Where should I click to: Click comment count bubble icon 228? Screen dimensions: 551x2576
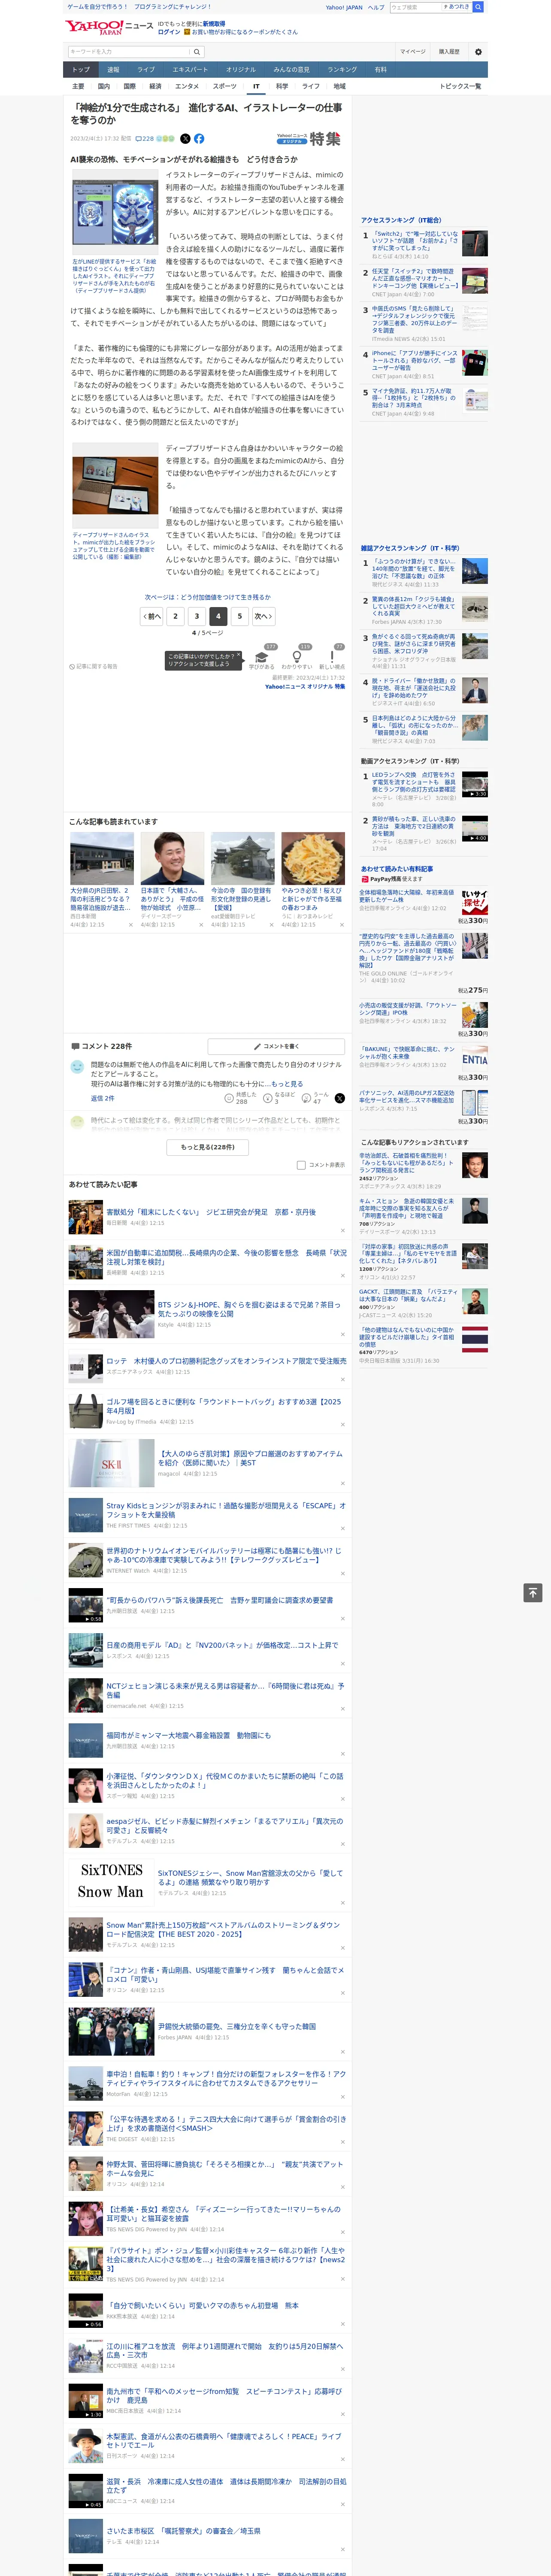point(146,139)
